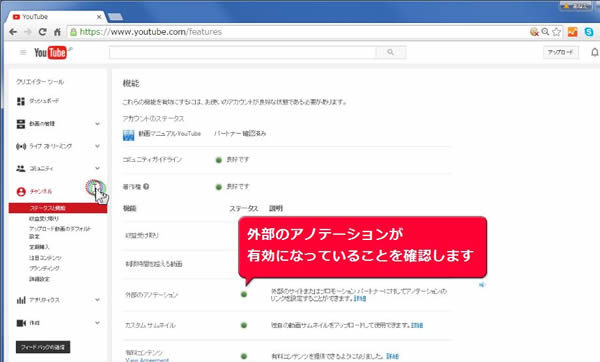The height and width of the screenshot is (362, 600).
Task: Click the 収益受け取り feature row label
Action: [x=142, y=235]
